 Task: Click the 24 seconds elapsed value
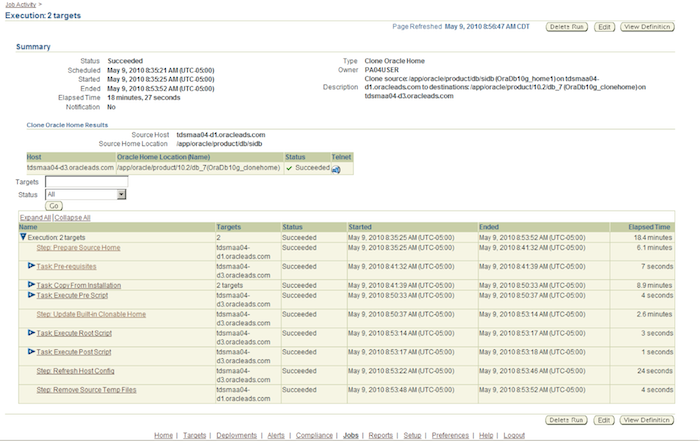(655, 371)
